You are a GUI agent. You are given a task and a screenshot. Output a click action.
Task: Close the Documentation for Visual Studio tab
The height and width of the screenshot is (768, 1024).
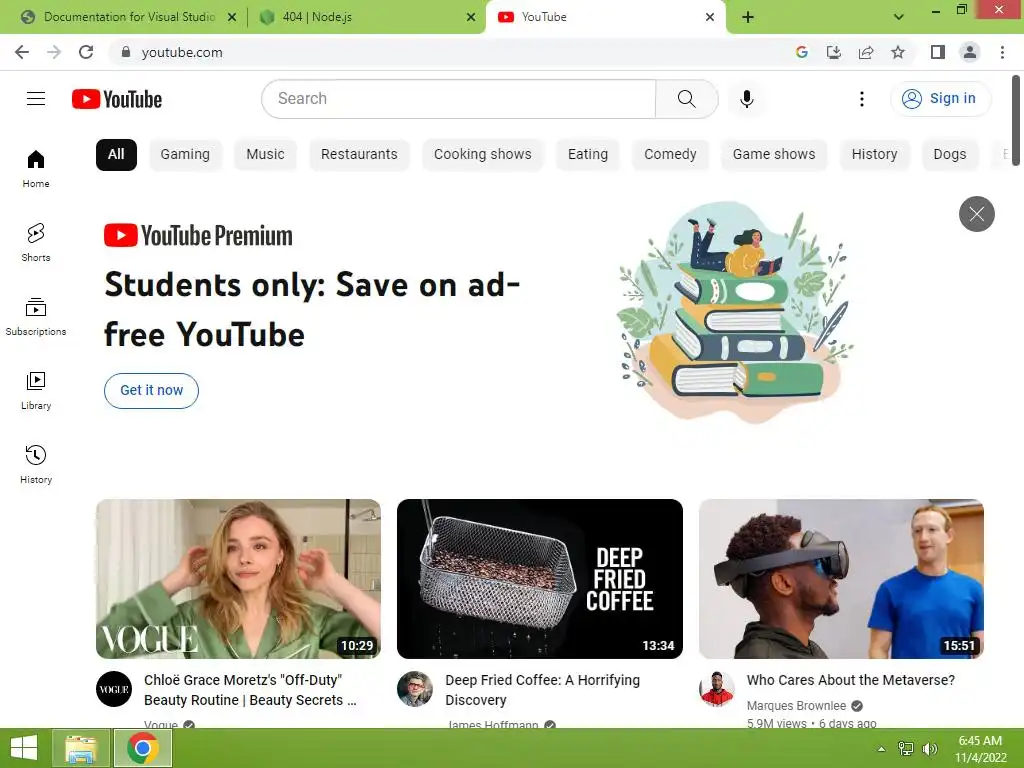(232, 17)
